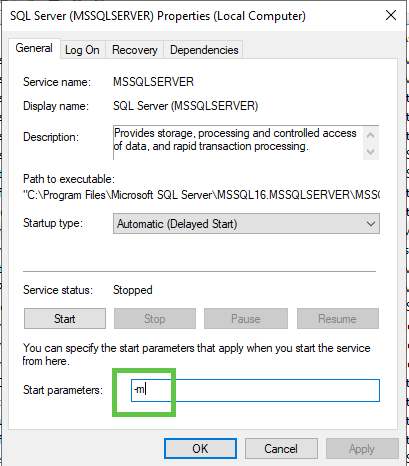Click the greyed-out Apply button

click(362, 449)
